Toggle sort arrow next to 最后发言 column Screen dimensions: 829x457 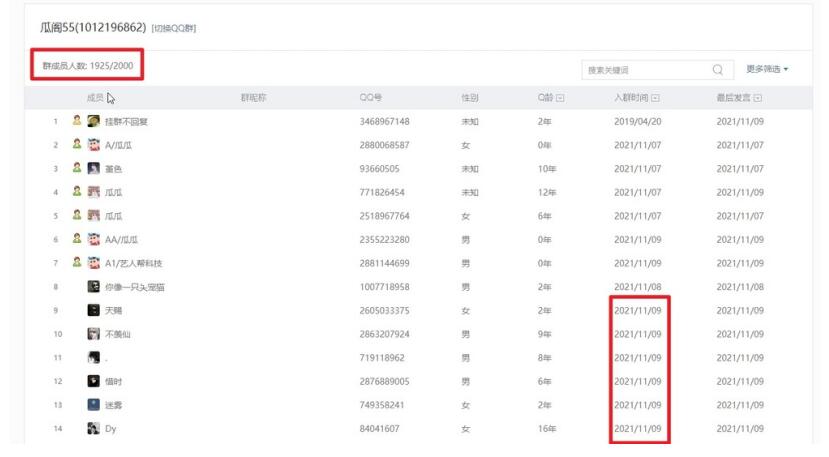[758, 98]
